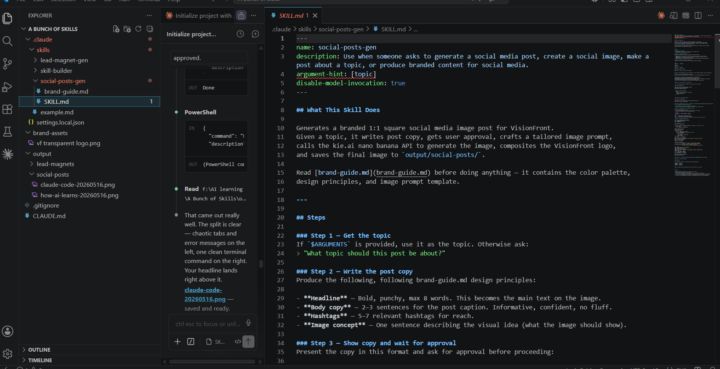Viewport: 720px width, 369px height.
Task: Open example.md in the Explorer
Action: (x=90, y=112)
